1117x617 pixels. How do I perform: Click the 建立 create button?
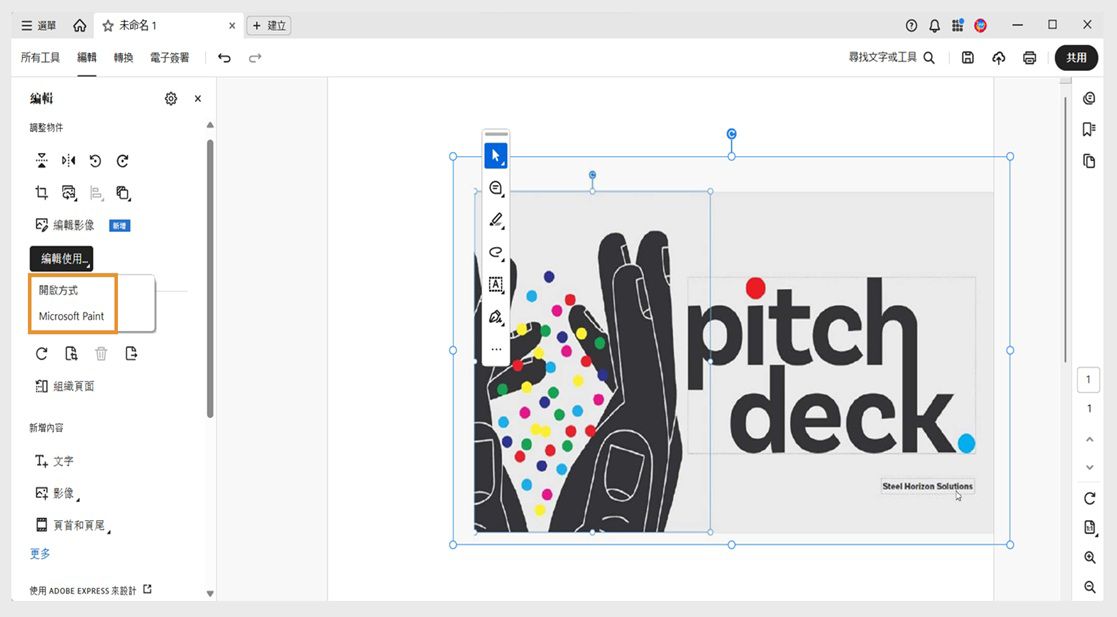[269, 26]
